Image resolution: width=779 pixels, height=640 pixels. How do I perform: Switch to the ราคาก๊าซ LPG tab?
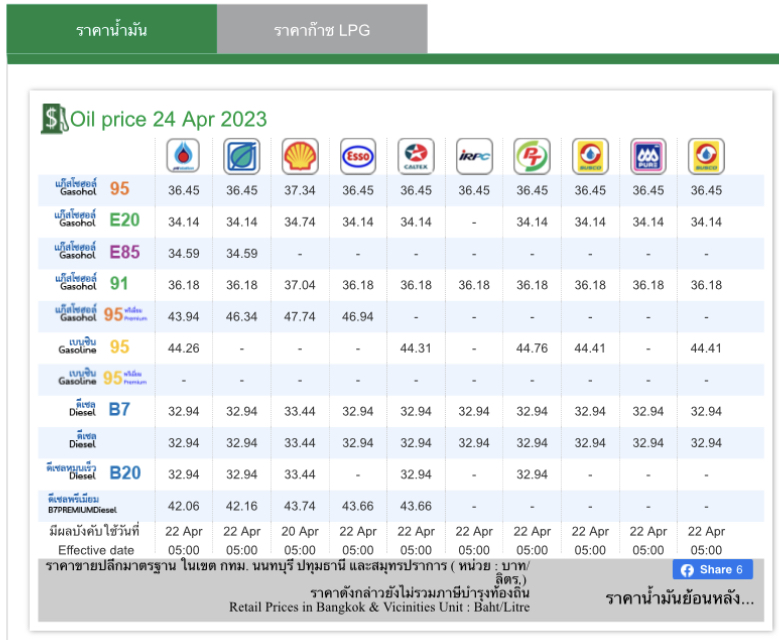point(322,29)
